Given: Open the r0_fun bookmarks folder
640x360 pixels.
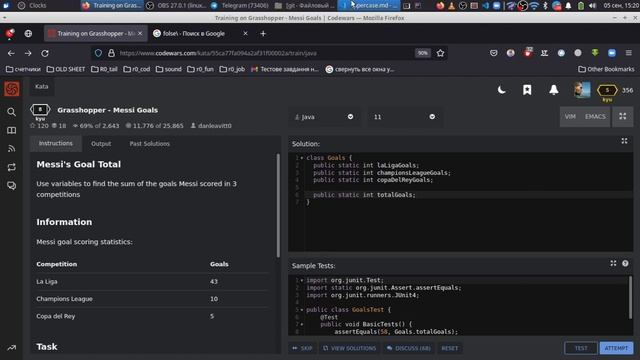Looking at the screenshot, I should [x=200, y=69].
